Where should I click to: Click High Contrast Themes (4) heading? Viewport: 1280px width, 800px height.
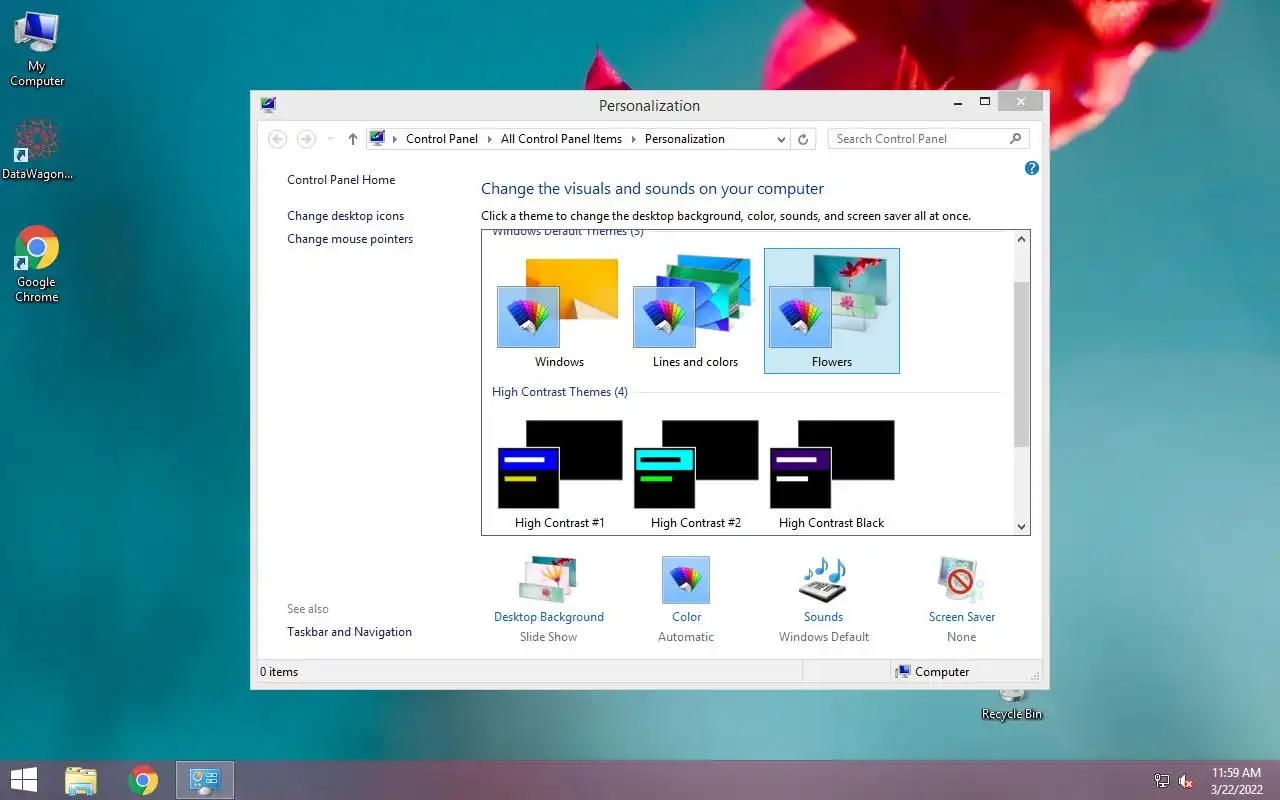560,392
